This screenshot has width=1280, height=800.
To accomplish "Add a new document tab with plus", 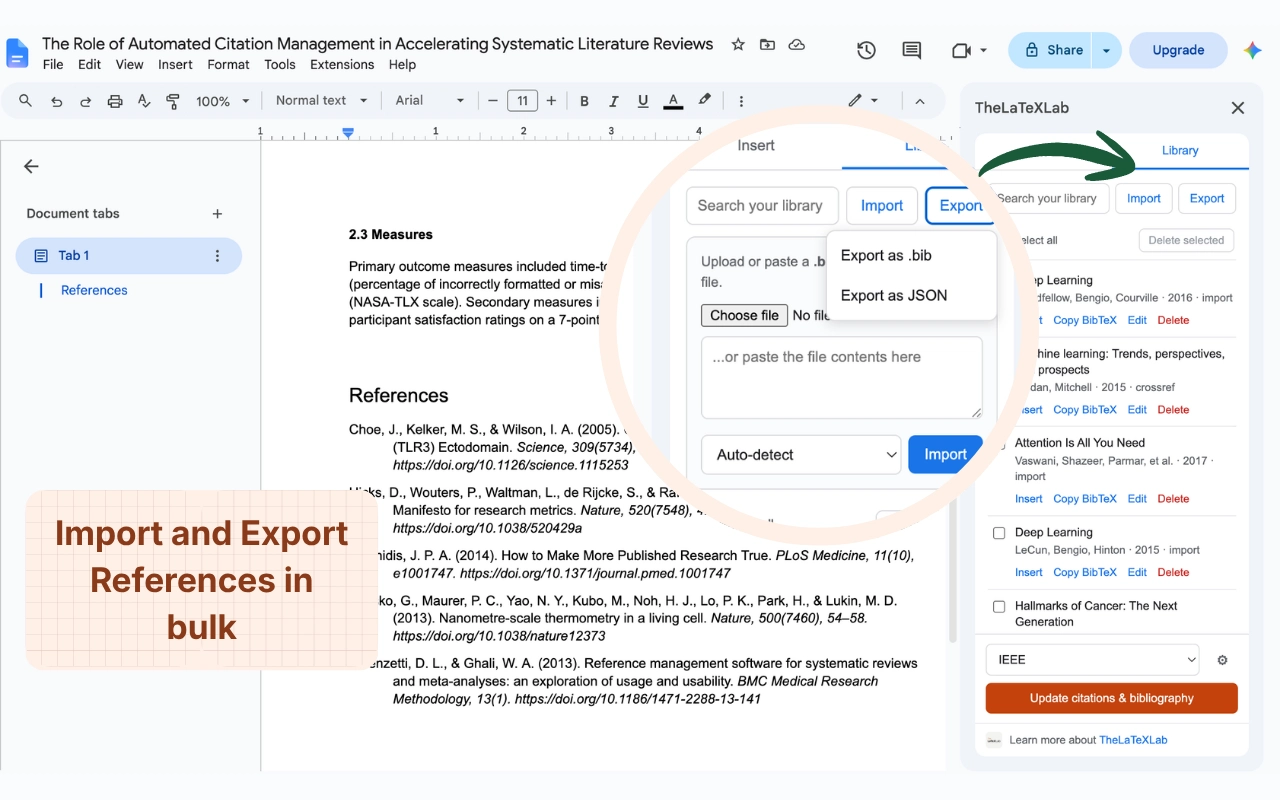I will (217, 214).
